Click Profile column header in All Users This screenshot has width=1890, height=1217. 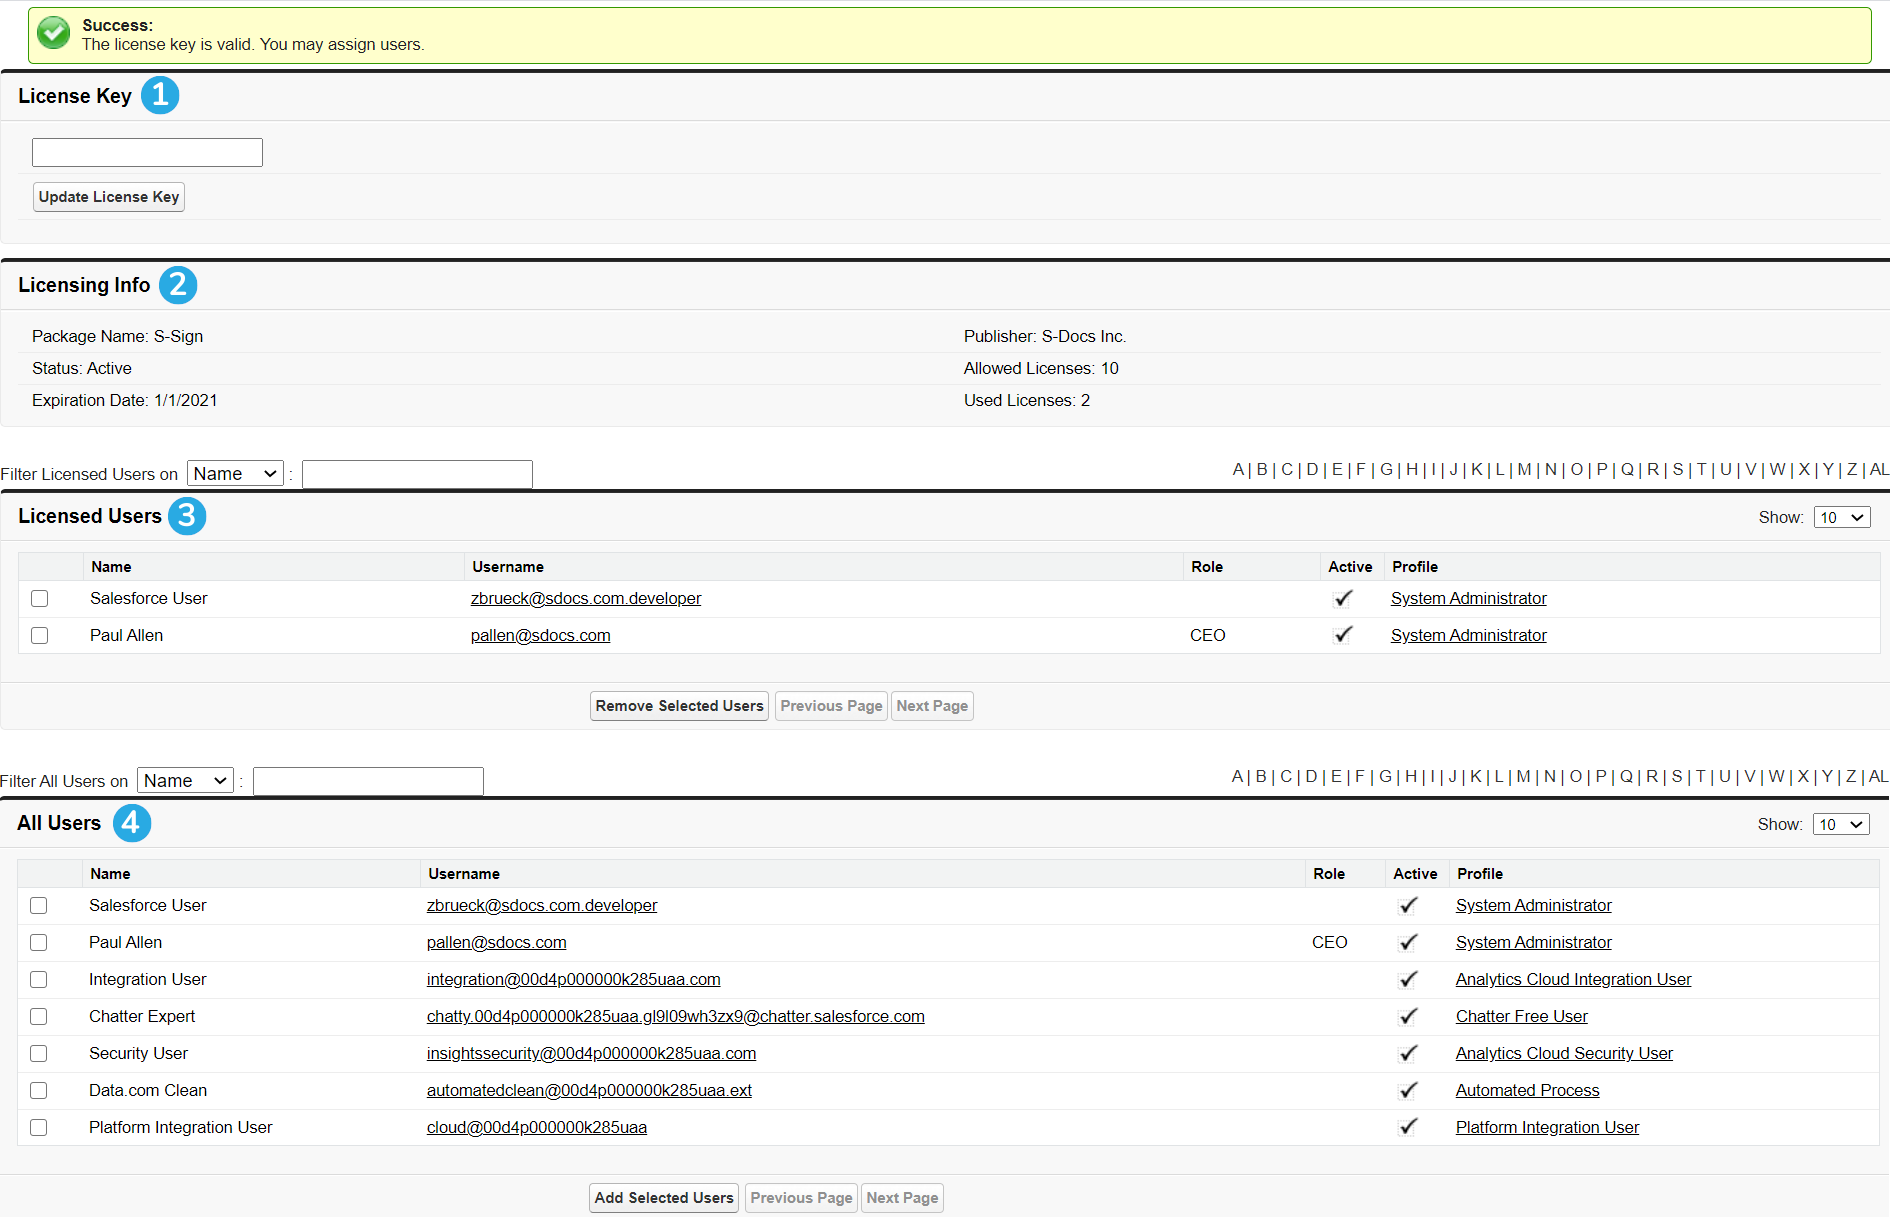pyautogui.click(x=1480, y=874)
